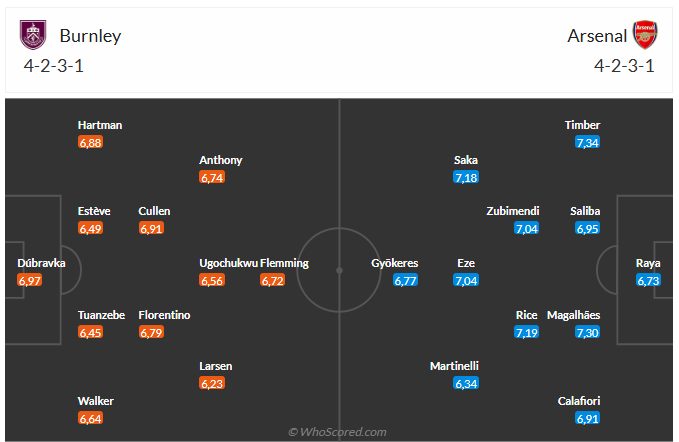Click Larsen's 6.23 rating badge
Viewport: 679px width, 442px height.
click(x=212, y=384)
